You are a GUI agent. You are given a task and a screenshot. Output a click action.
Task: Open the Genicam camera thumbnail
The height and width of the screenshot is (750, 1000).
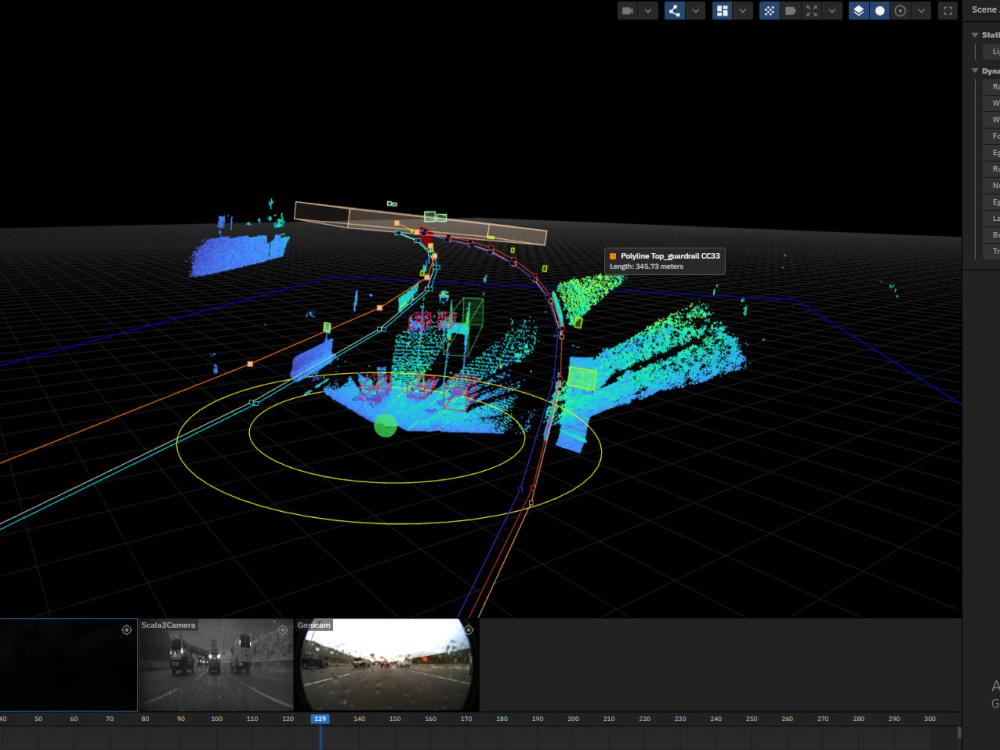386,665
